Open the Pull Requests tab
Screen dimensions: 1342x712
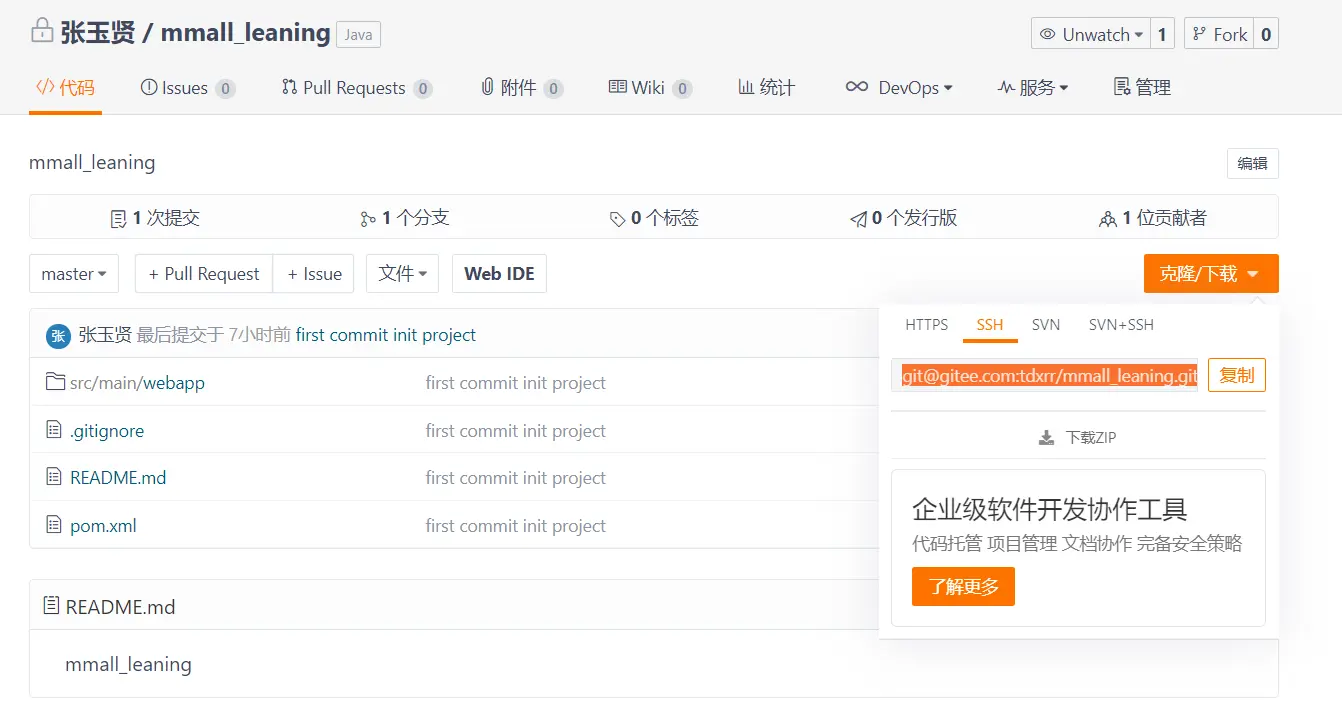[357, 88]
